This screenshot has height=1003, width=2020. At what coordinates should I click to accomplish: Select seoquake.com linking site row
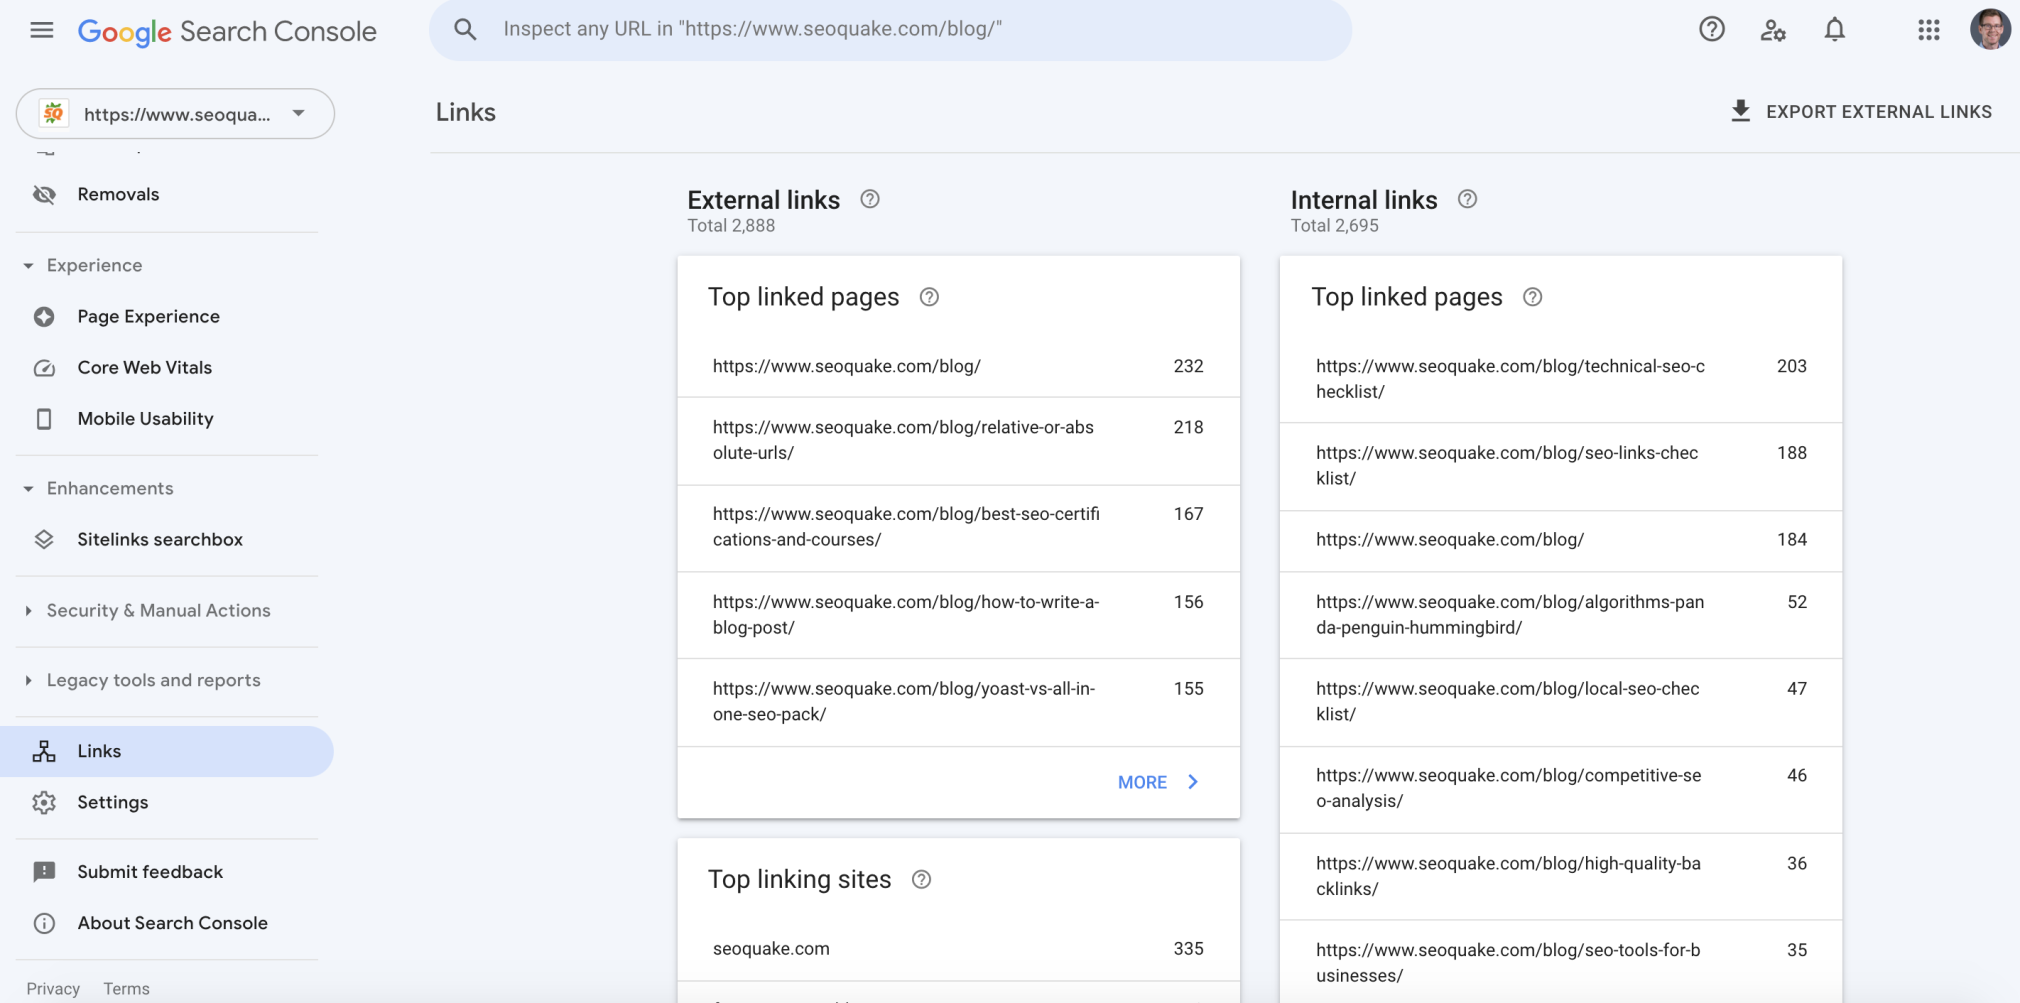pyautogui.click(x=958, y=949)
